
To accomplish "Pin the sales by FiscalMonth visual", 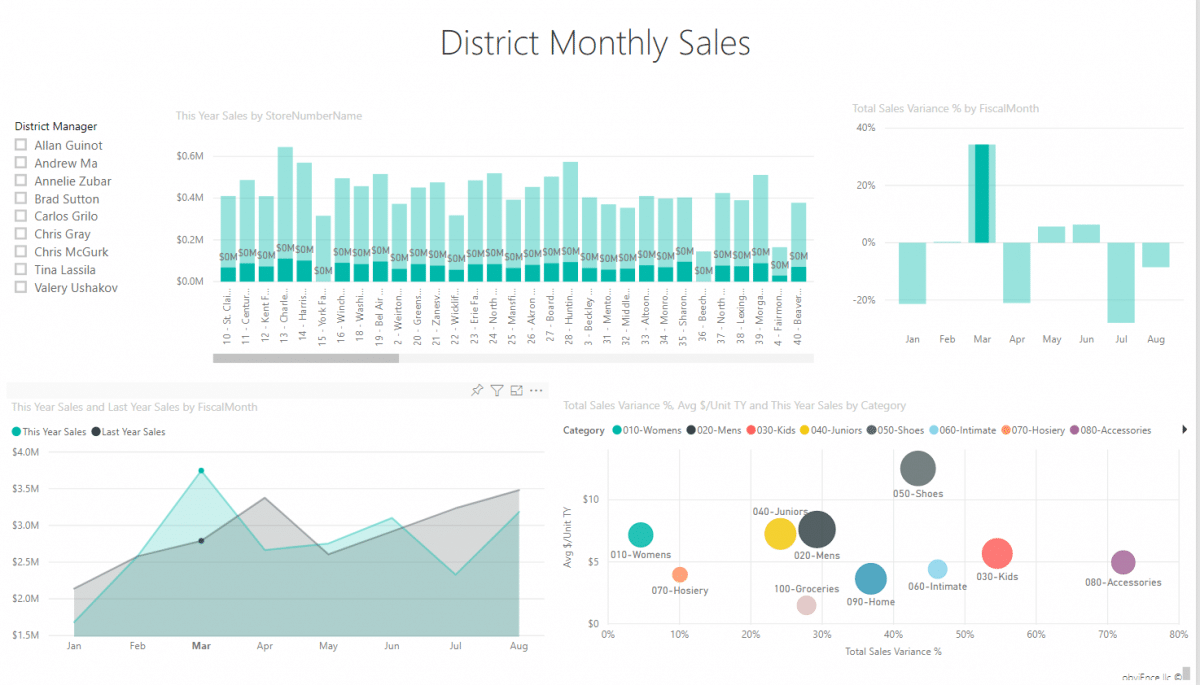I will point(477,390).
